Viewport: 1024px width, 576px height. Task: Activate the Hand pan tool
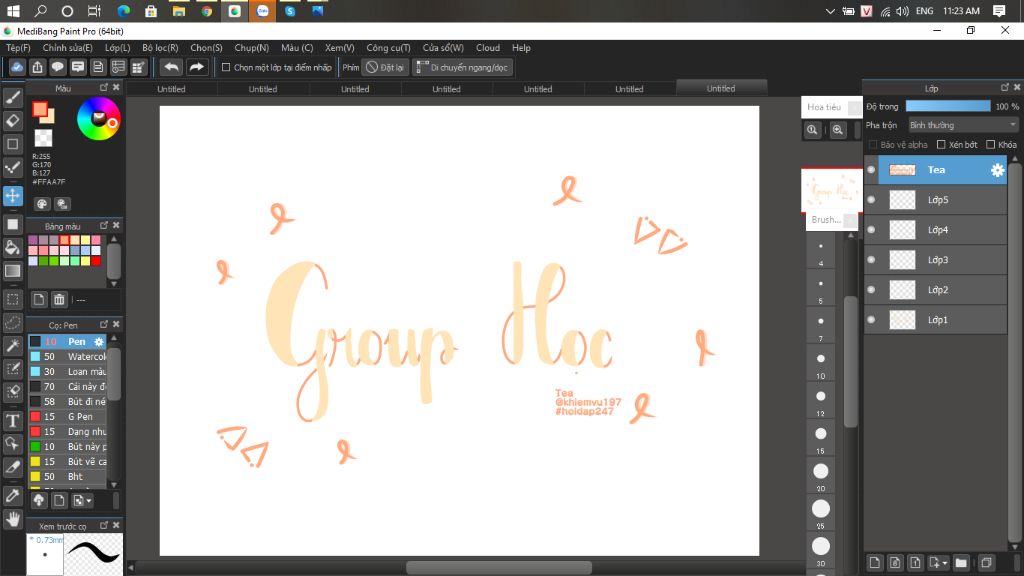click(13, 518)
